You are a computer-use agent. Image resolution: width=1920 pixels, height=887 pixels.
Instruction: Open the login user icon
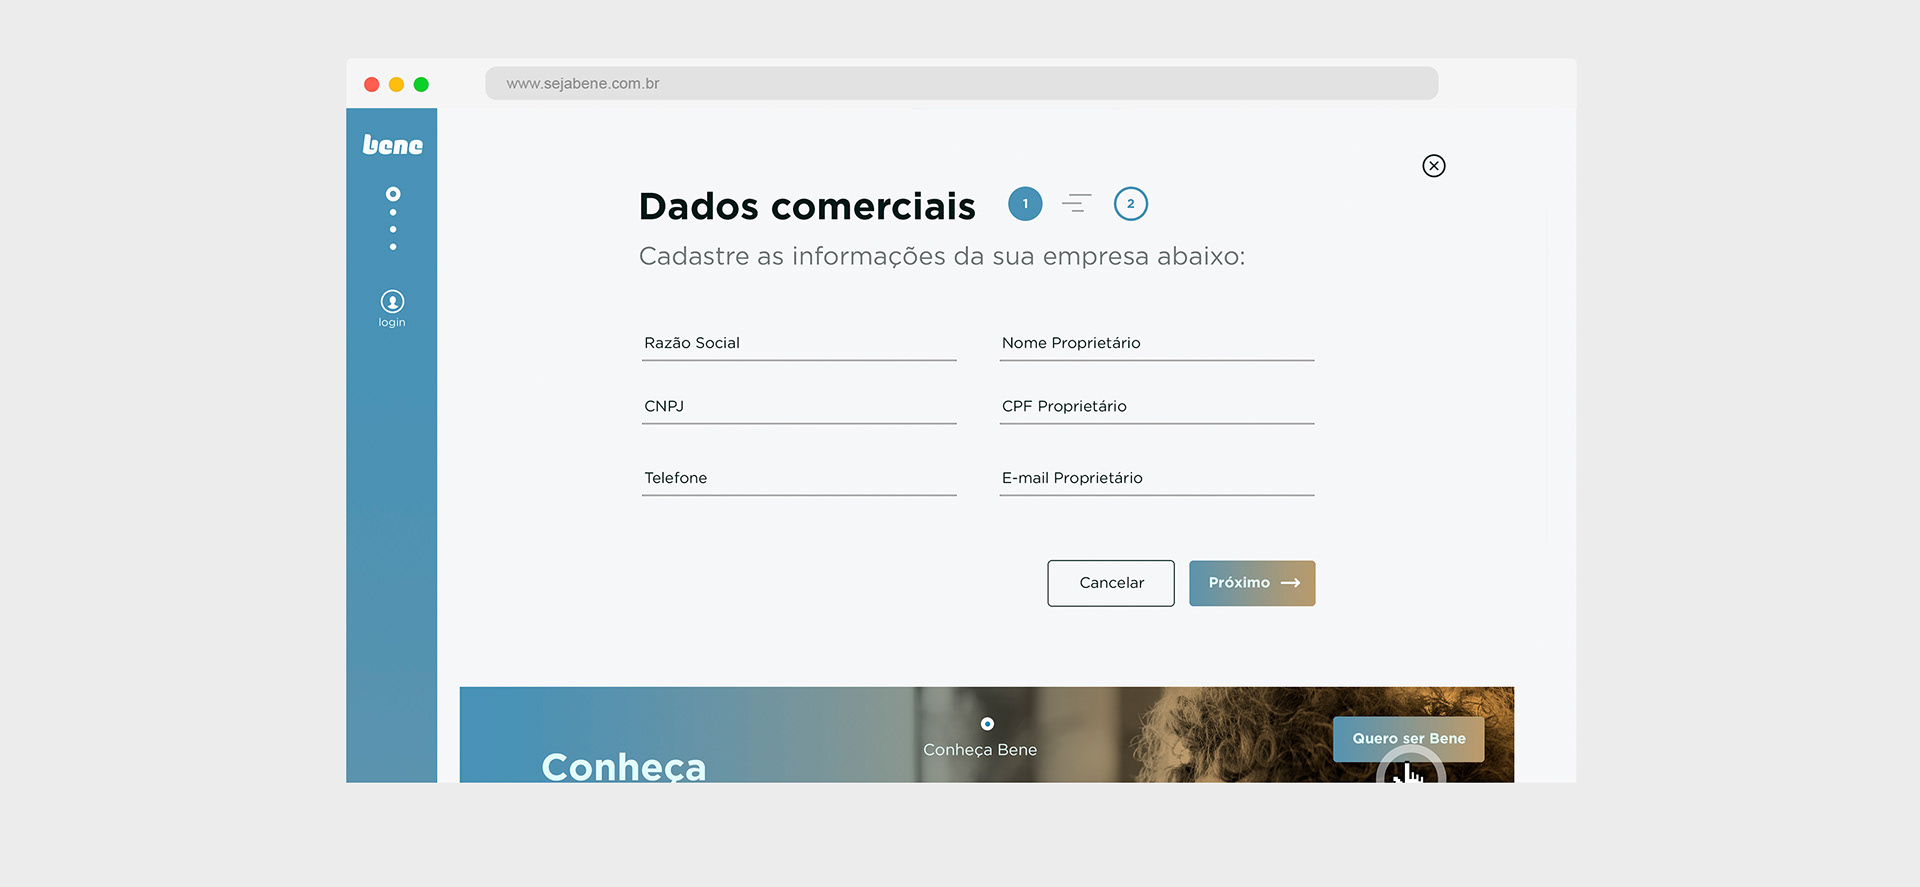point(392,301)
